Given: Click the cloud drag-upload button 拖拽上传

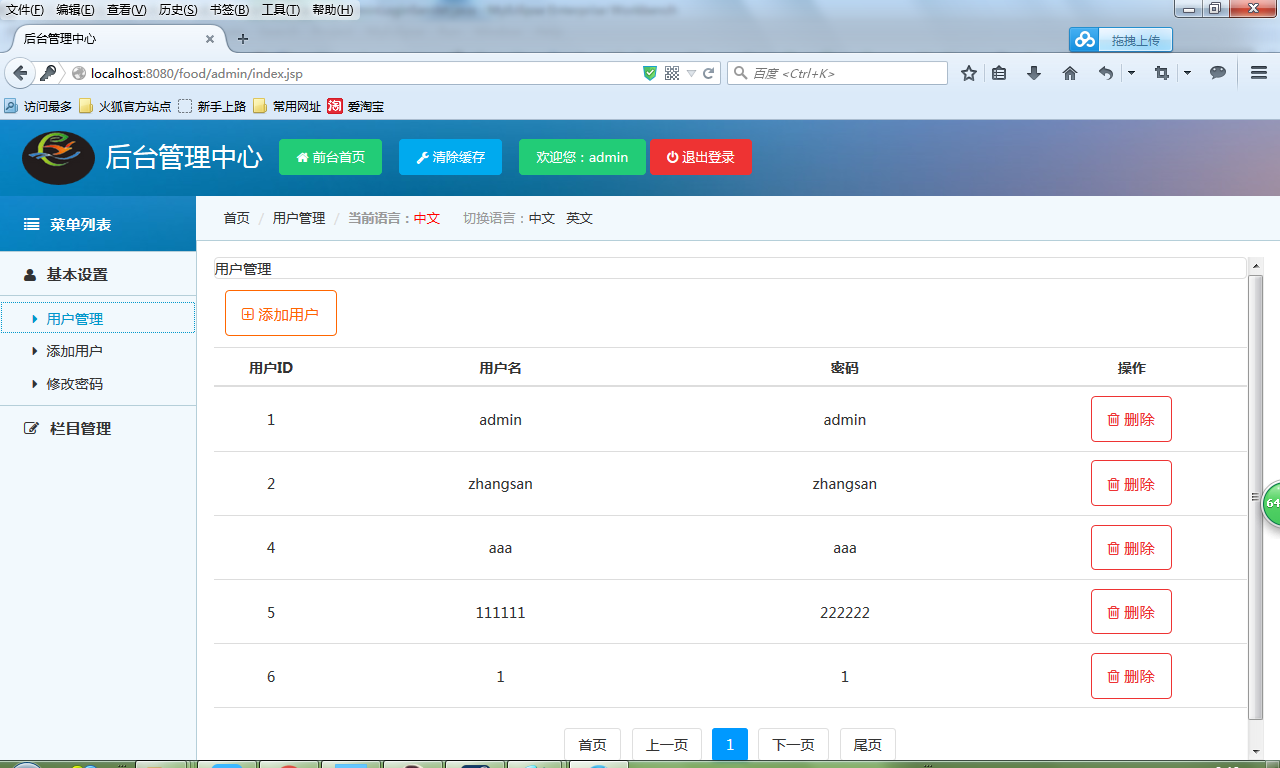Looking at the screenshot, I should point(1120,40).
